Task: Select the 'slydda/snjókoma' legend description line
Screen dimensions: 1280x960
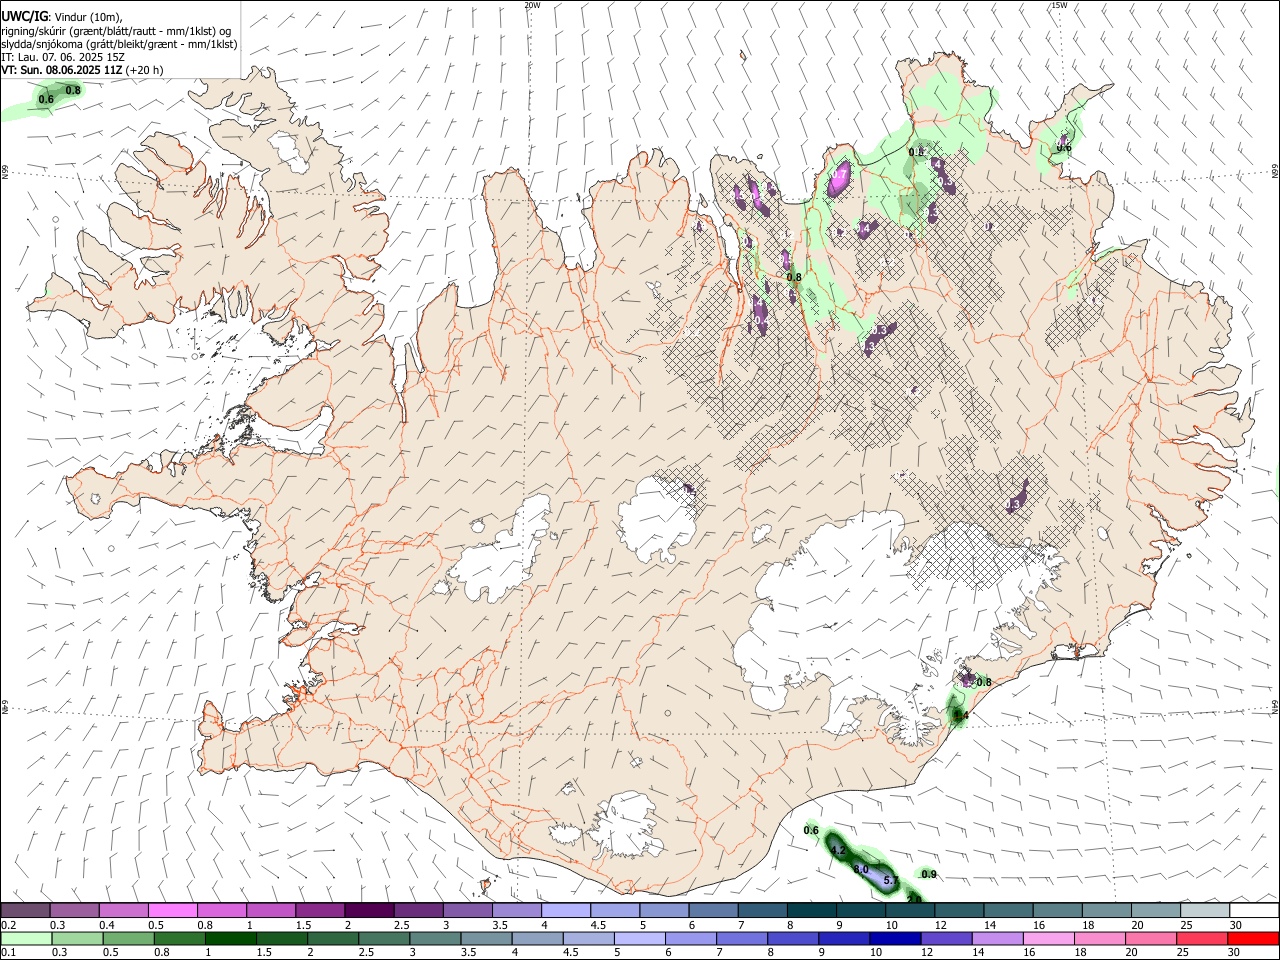Action: 119,44
